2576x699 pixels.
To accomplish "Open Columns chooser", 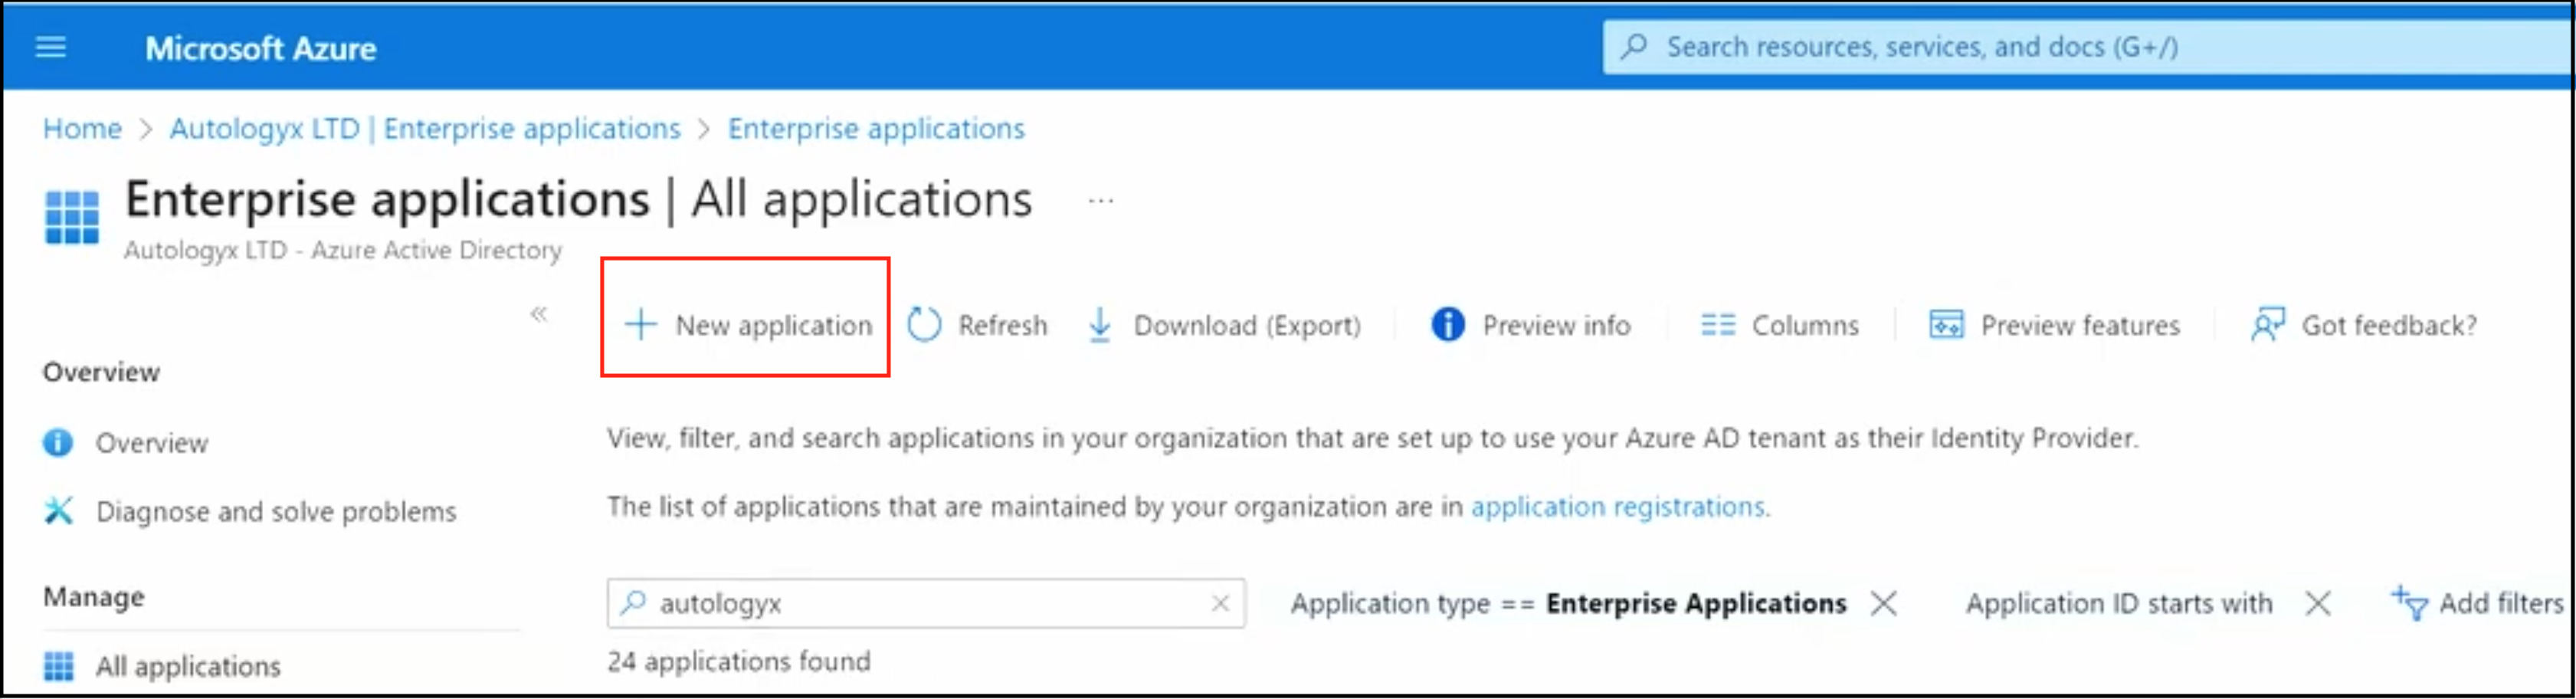I will pos(1780,326).
